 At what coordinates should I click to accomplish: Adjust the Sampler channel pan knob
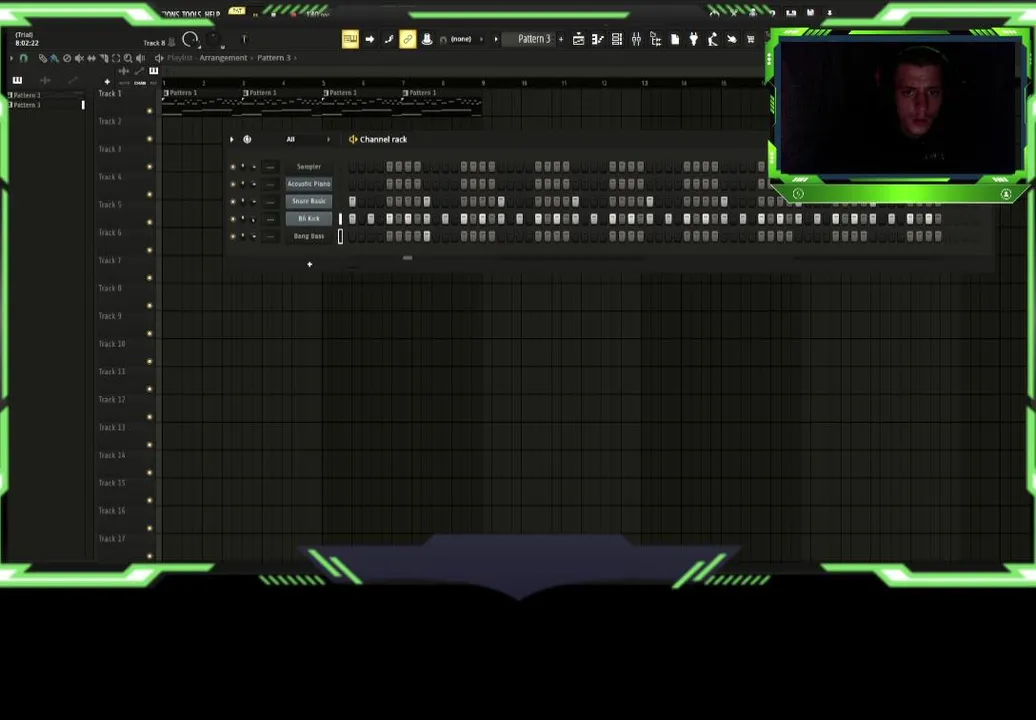(243, 166)
